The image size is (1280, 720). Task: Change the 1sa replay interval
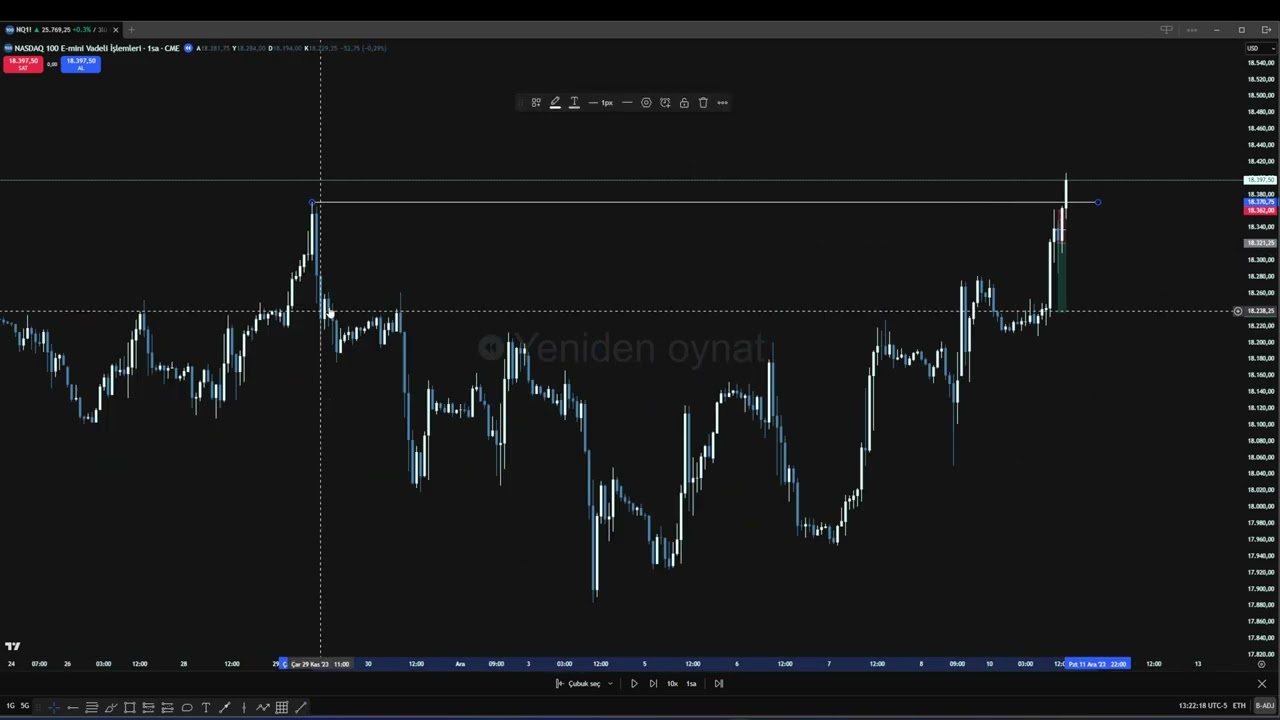tap(691, 684)
